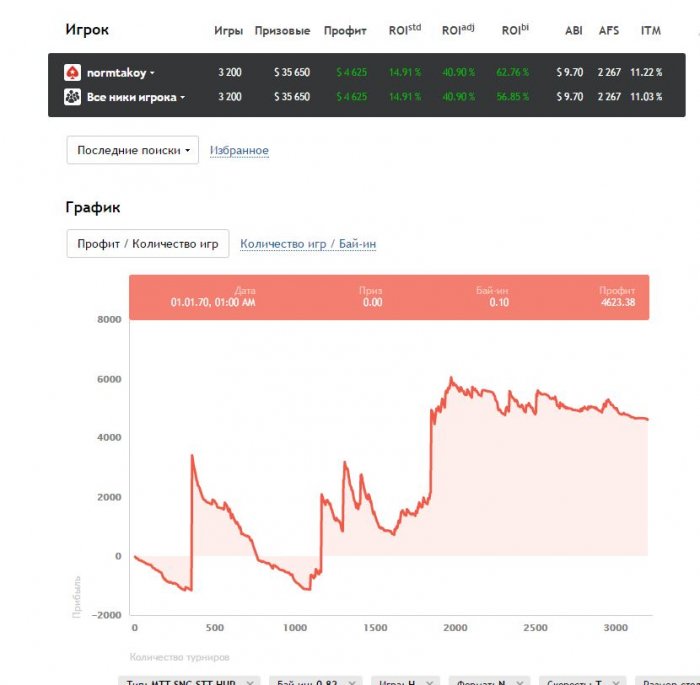Click the Профит column header
700x685 pixels.
(x=345, y=31)
